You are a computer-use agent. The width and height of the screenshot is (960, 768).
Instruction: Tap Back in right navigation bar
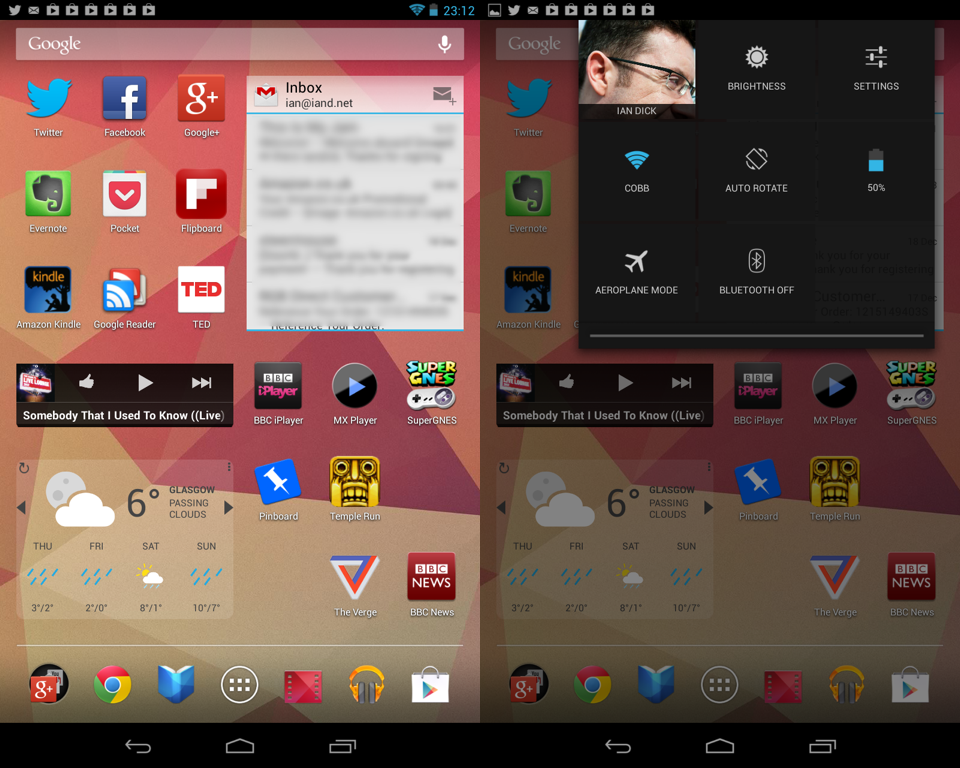pos(618,746)
